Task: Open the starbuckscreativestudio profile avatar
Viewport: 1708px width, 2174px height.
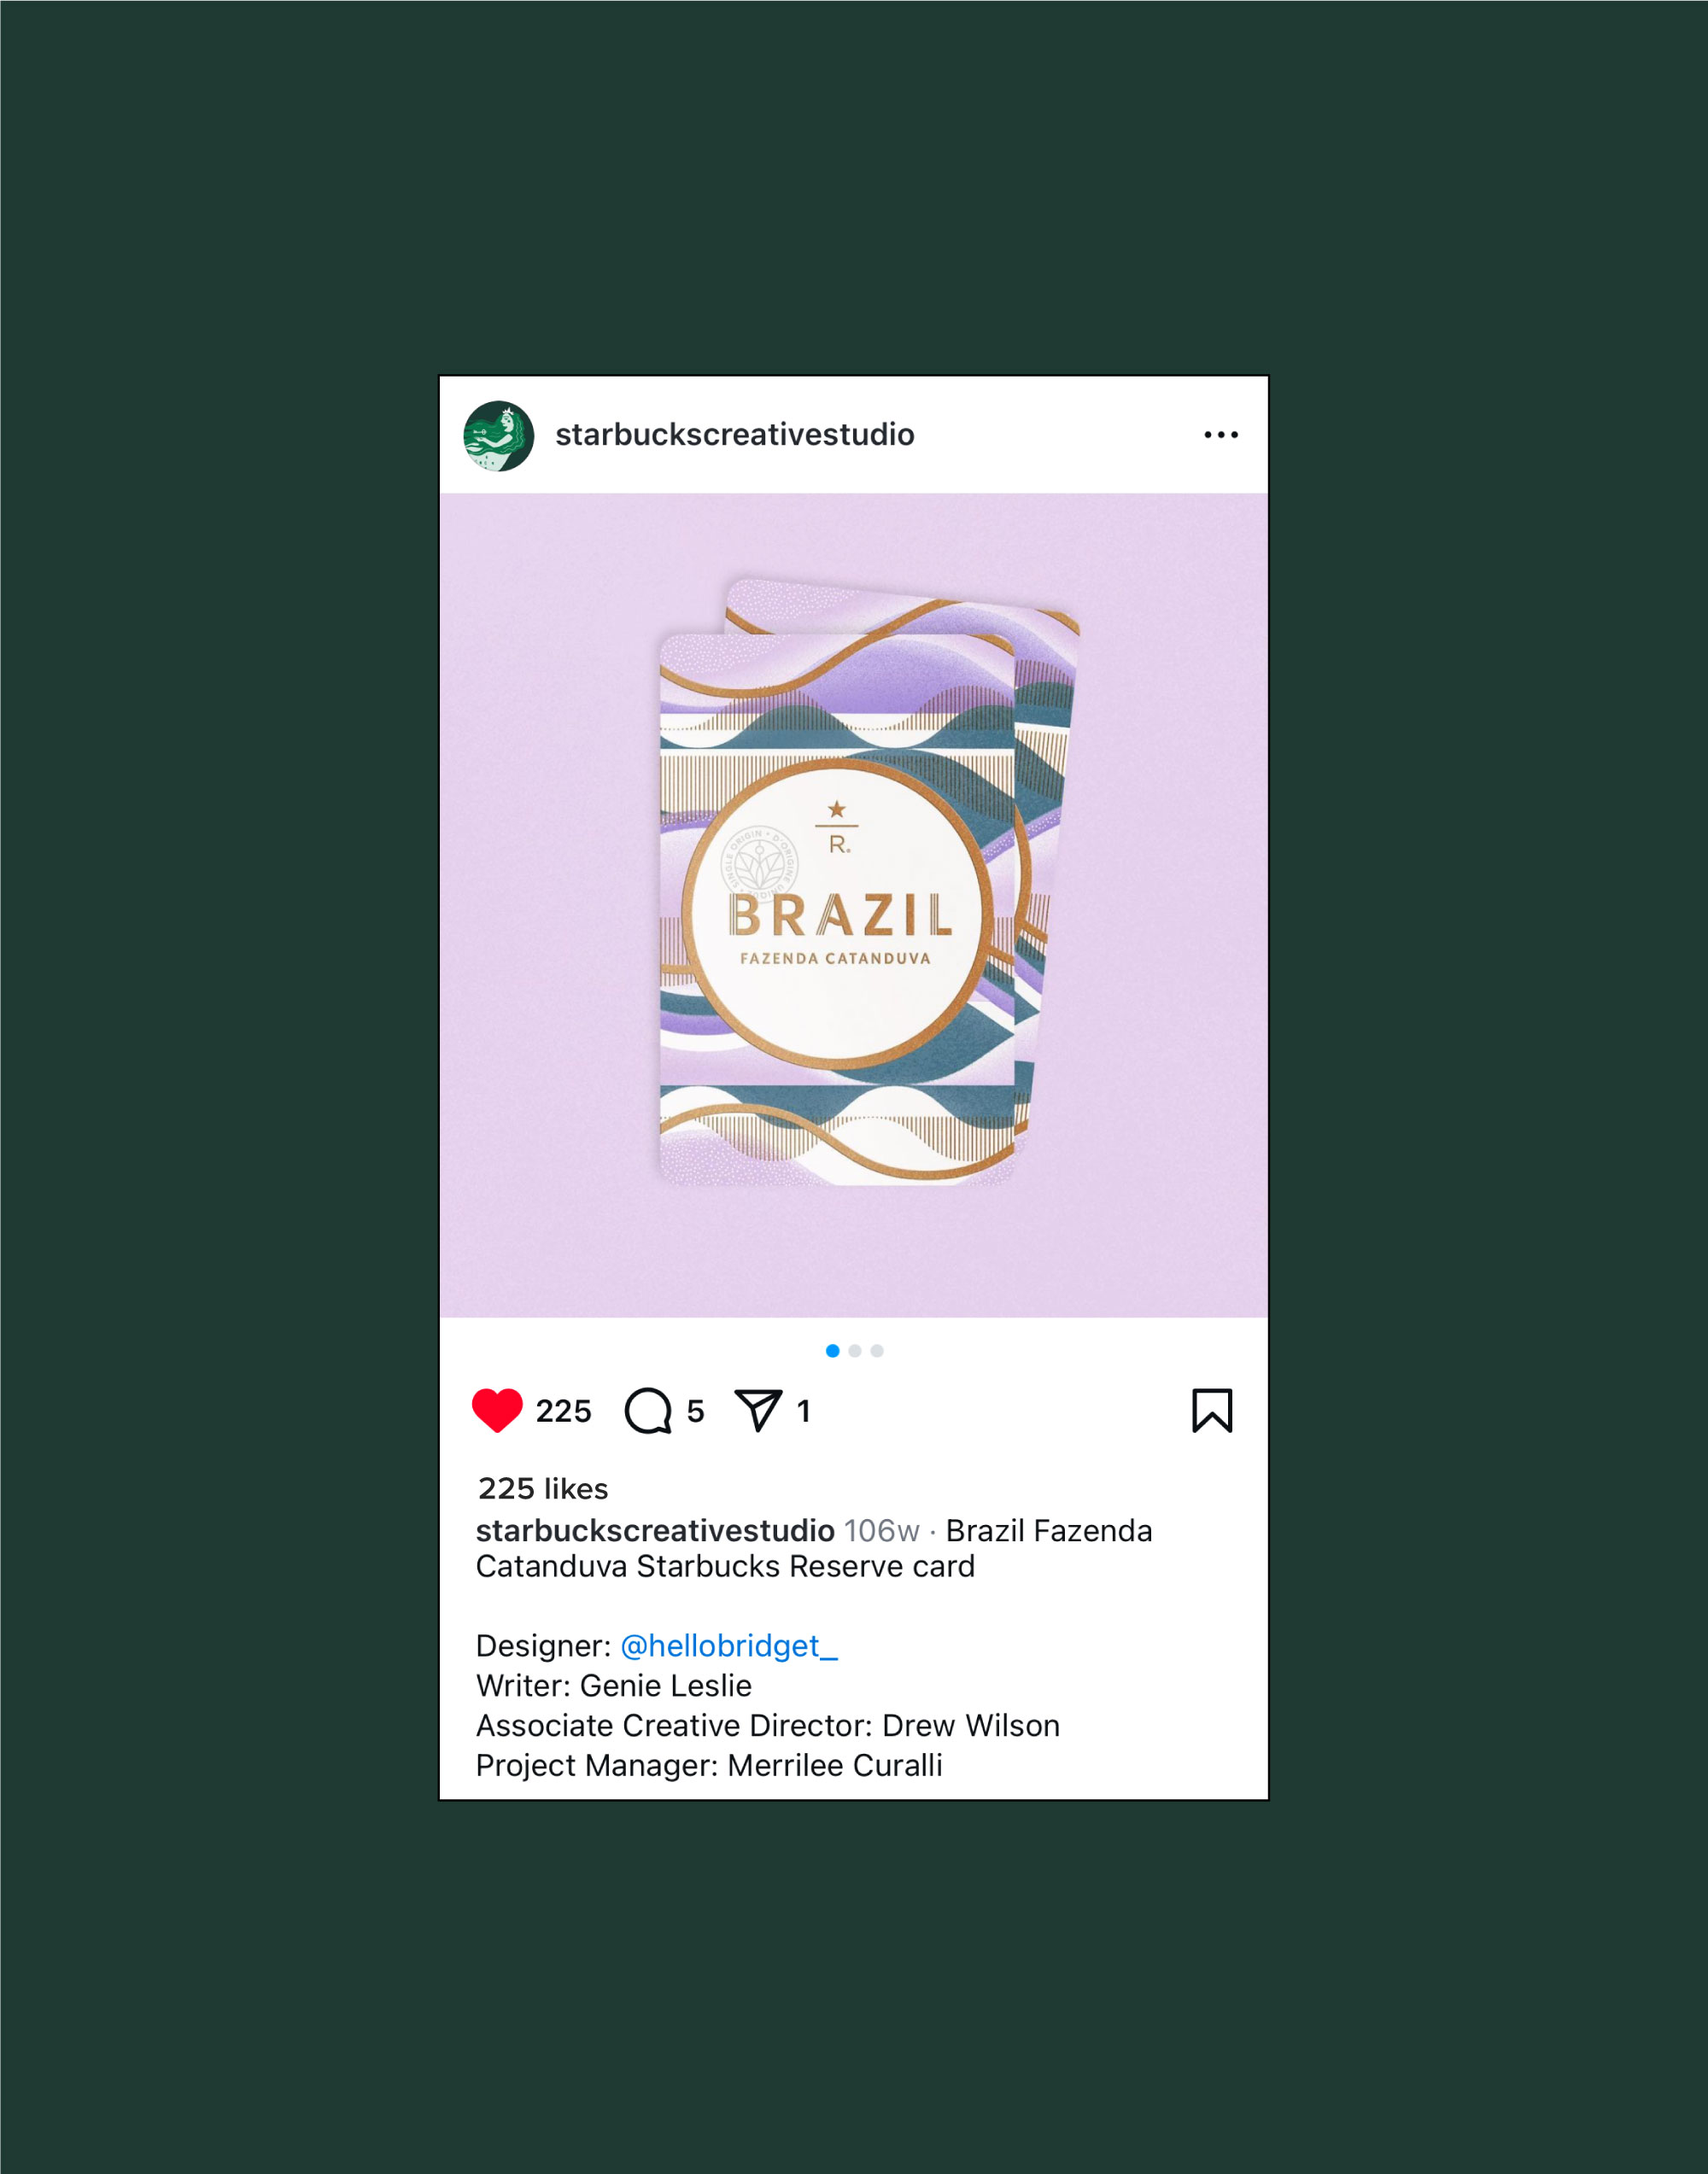Action: (x=499, y=436)
